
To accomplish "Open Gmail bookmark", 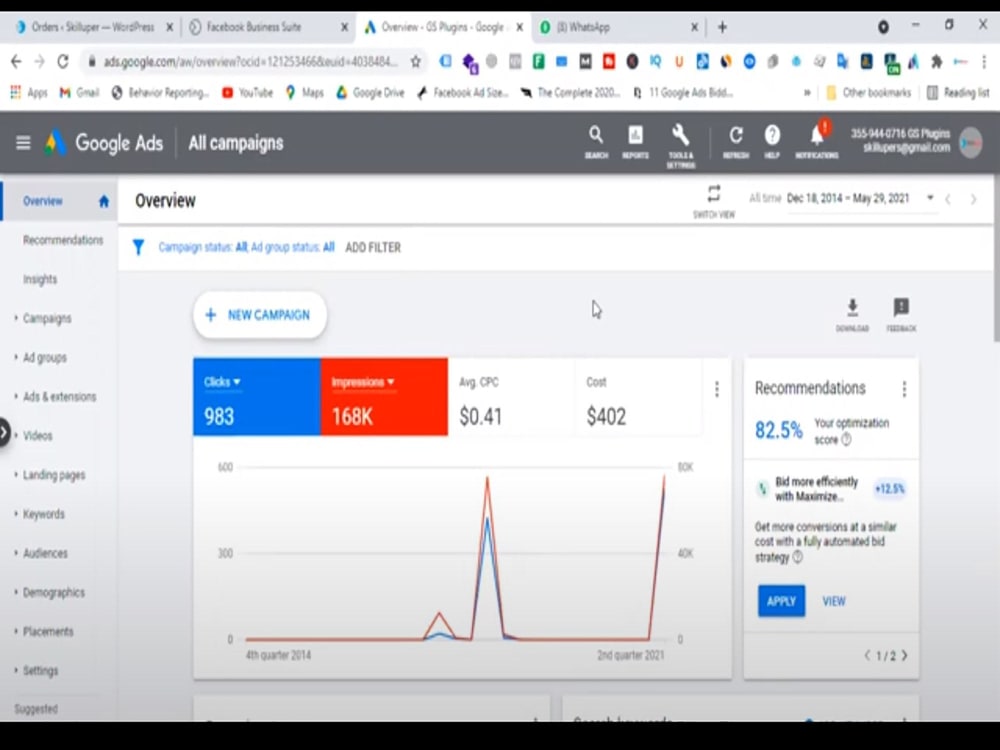I will pyautogui.click(x=79, y=93).
